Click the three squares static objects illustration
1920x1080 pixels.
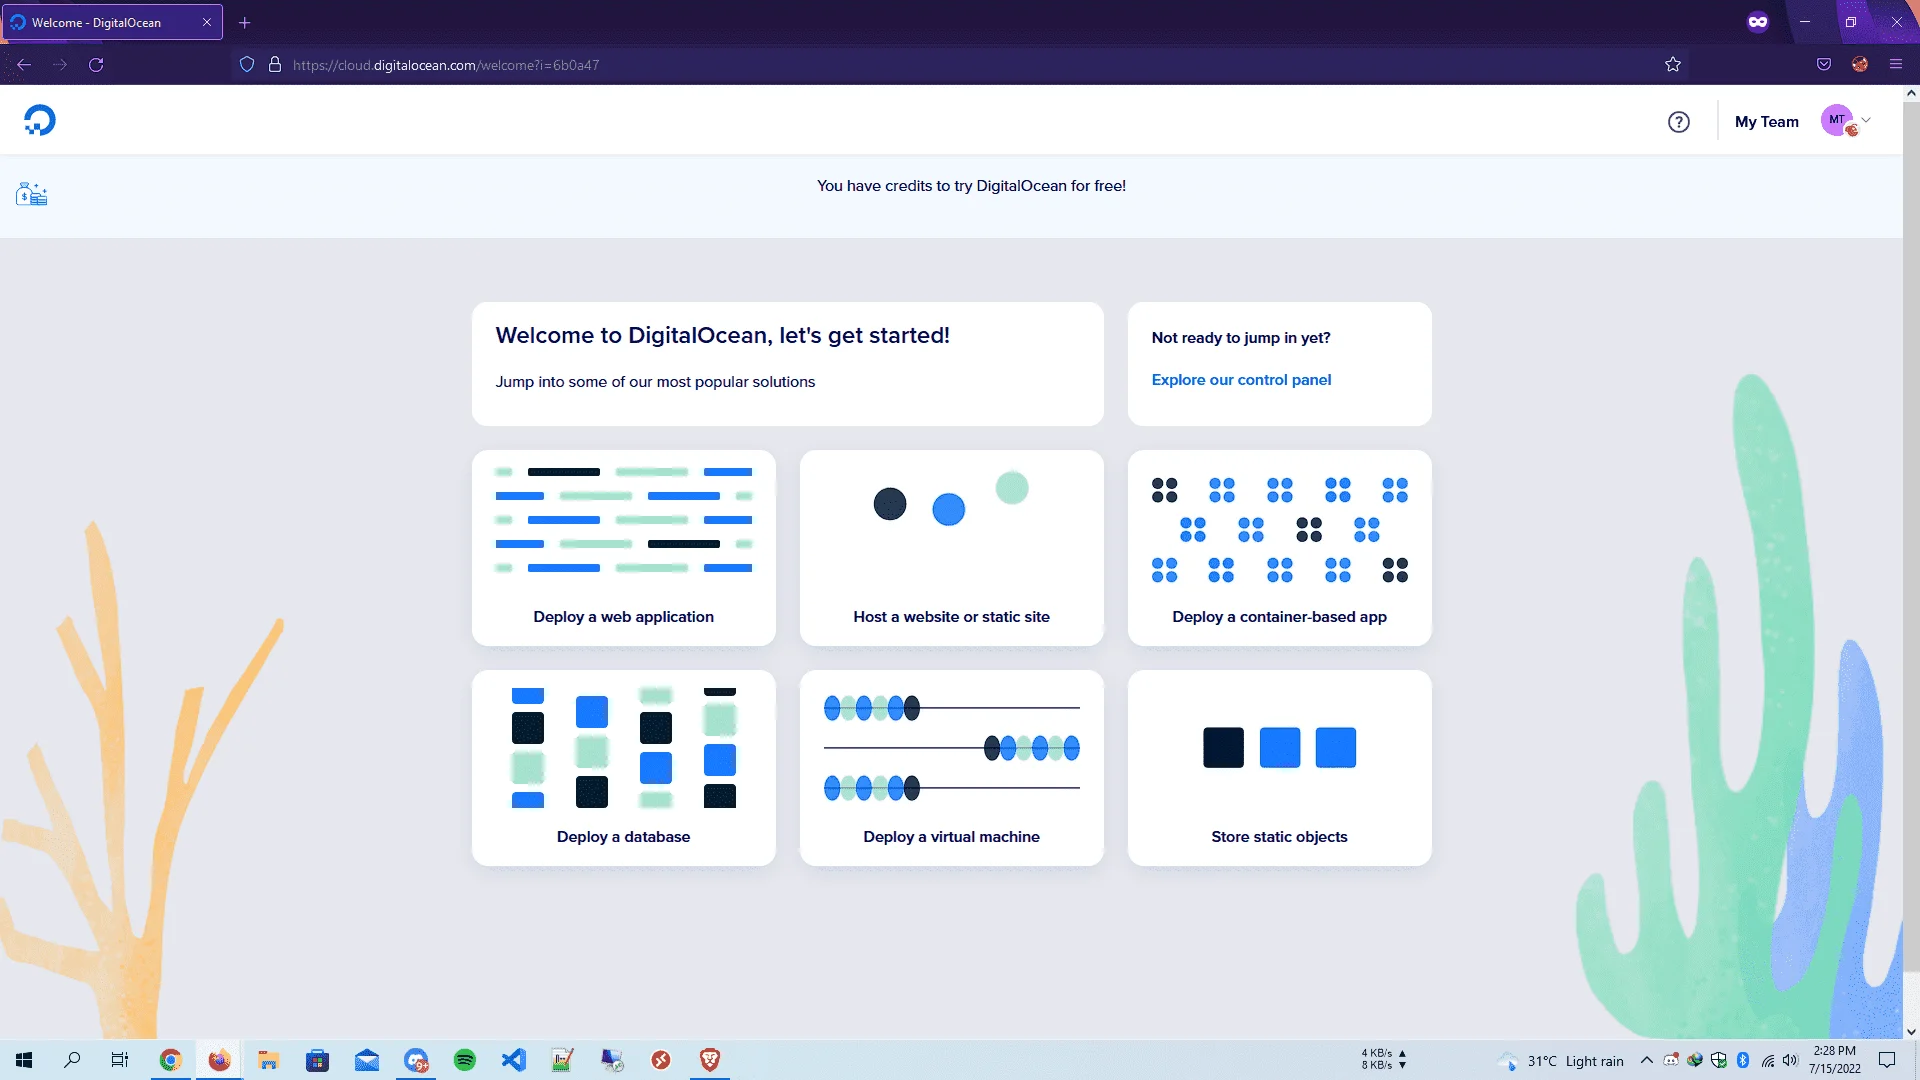pyautogui.click(x=1280, y=748)
